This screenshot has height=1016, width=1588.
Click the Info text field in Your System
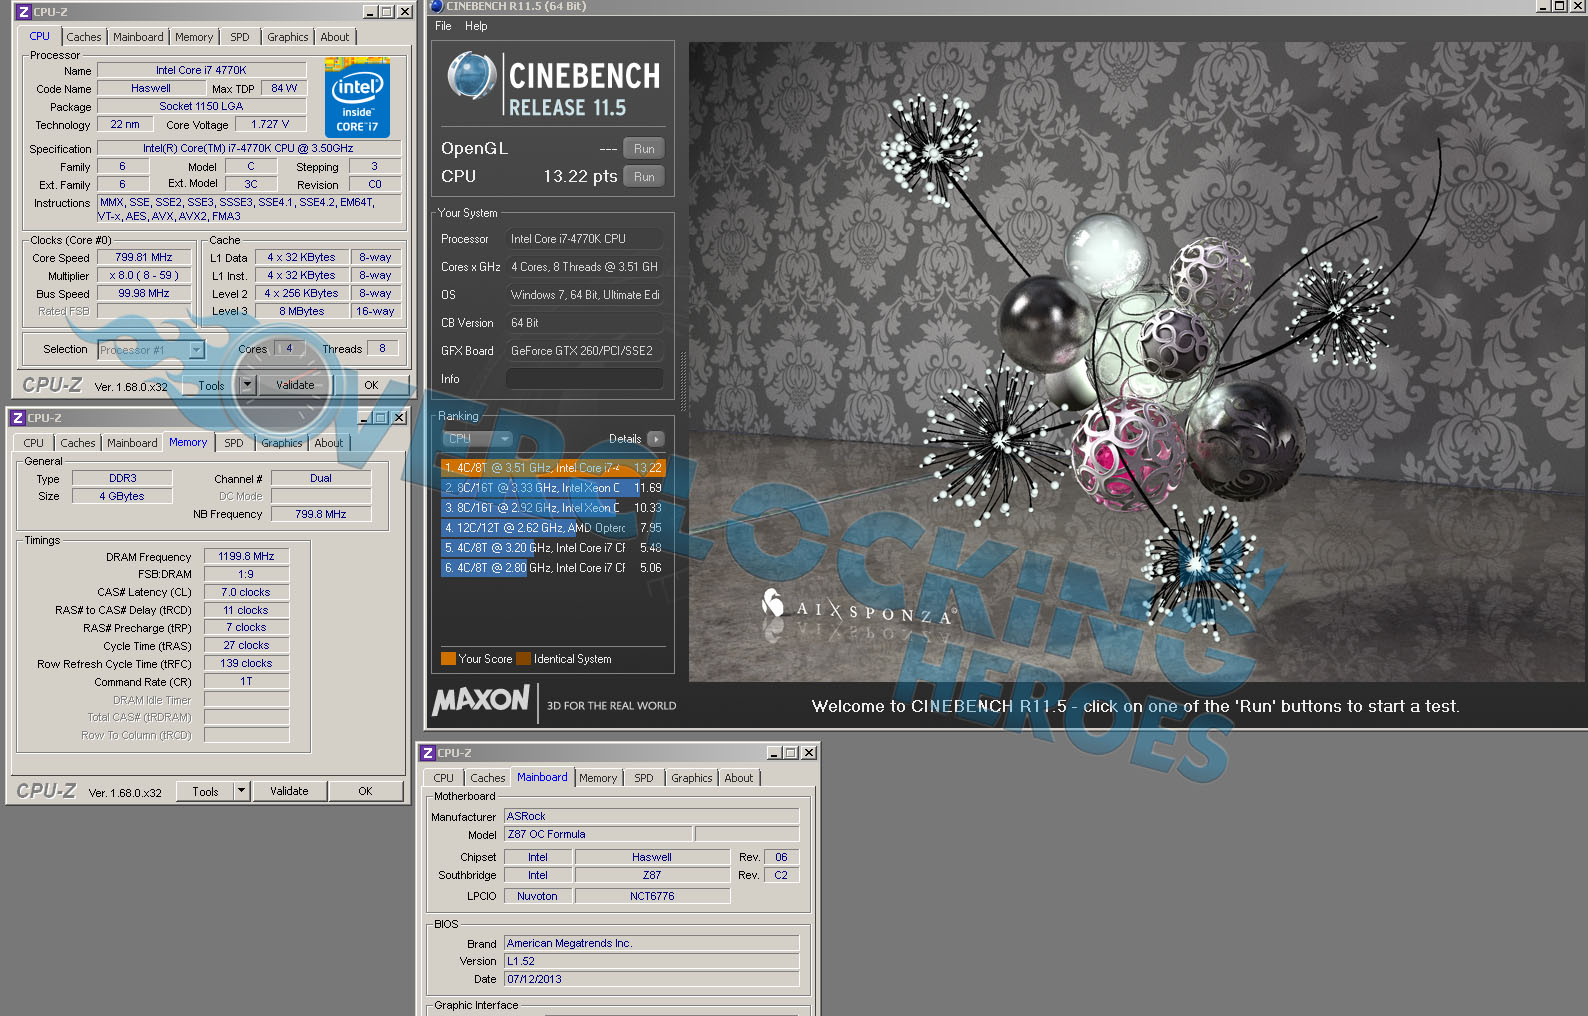point(584,379)
